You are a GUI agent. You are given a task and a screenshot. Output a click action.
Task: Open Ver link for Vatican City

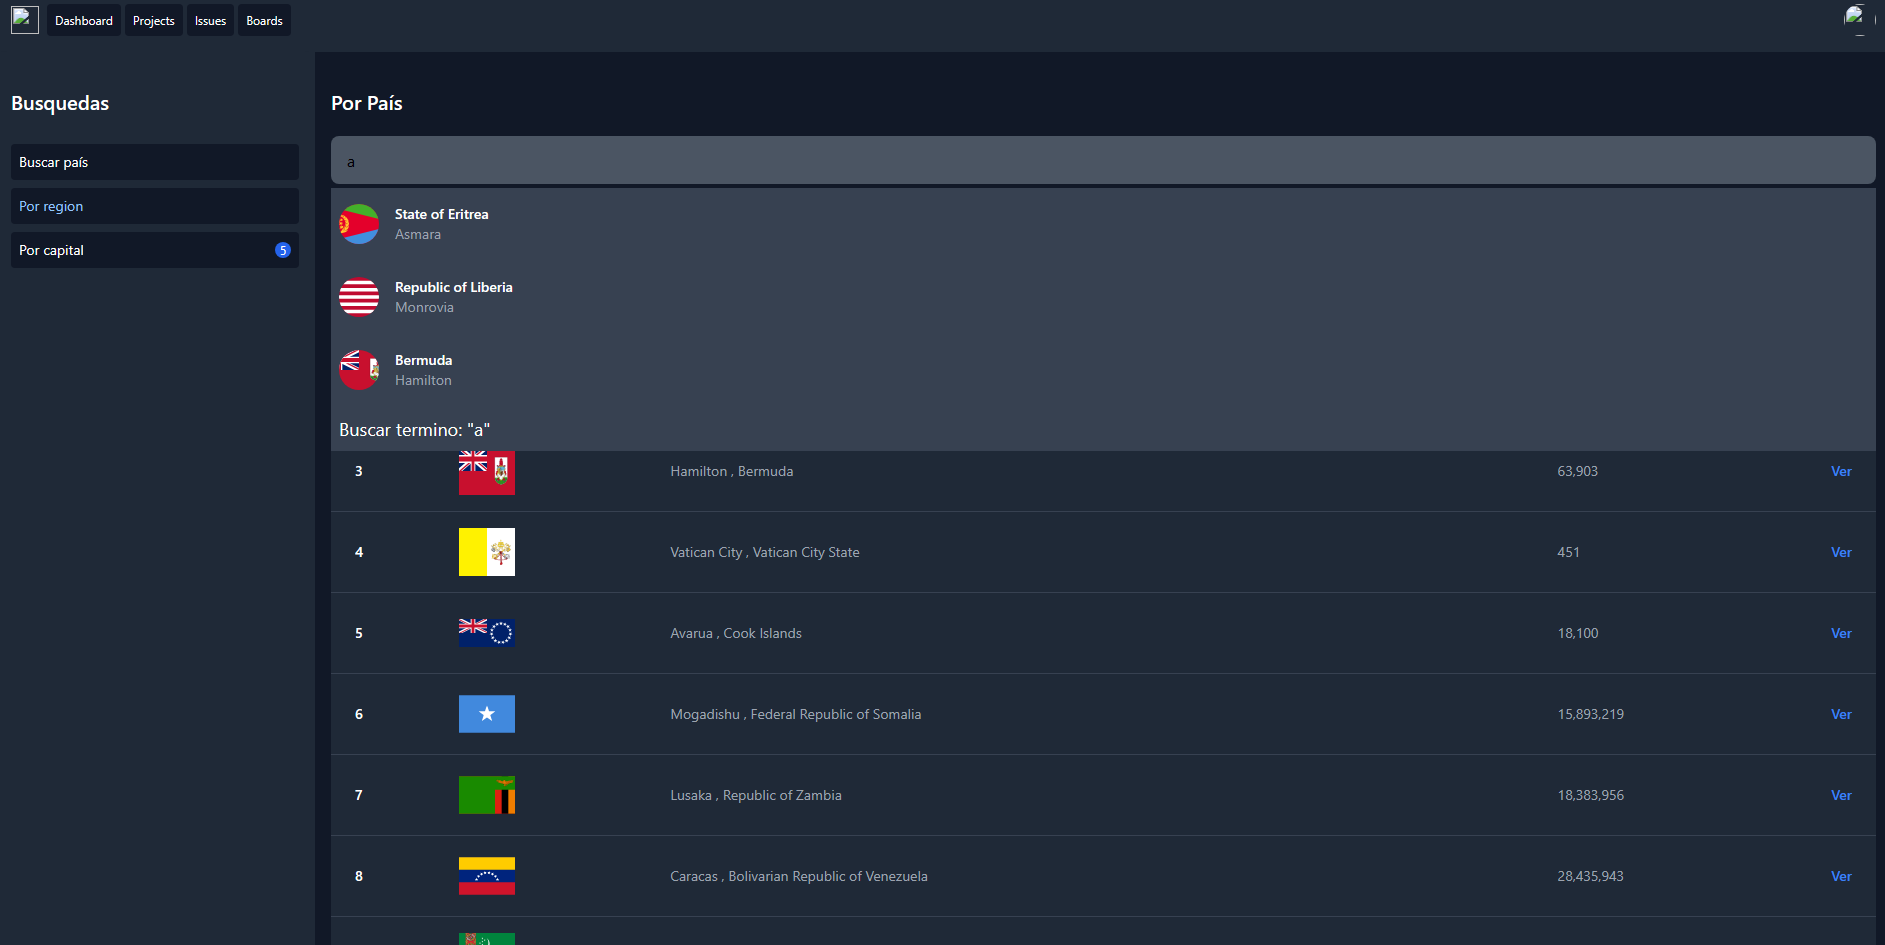1841,552
